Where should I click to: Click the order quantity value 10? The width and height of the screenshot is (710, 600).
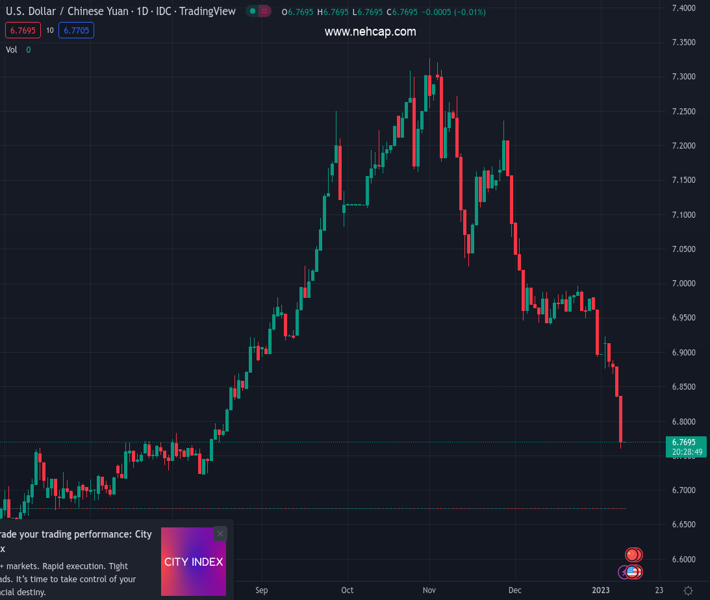coord(49,31)
